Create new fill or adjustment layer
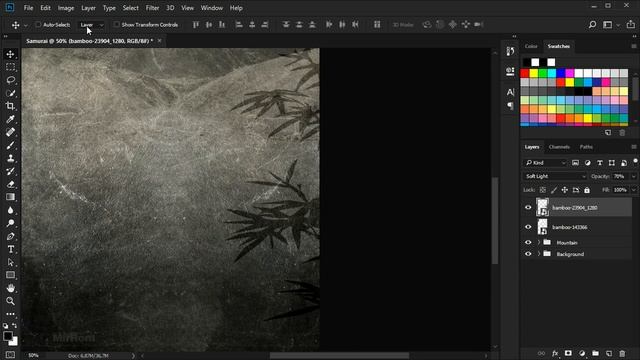This screenshot has width=640, height=360. tap(582, 353)
